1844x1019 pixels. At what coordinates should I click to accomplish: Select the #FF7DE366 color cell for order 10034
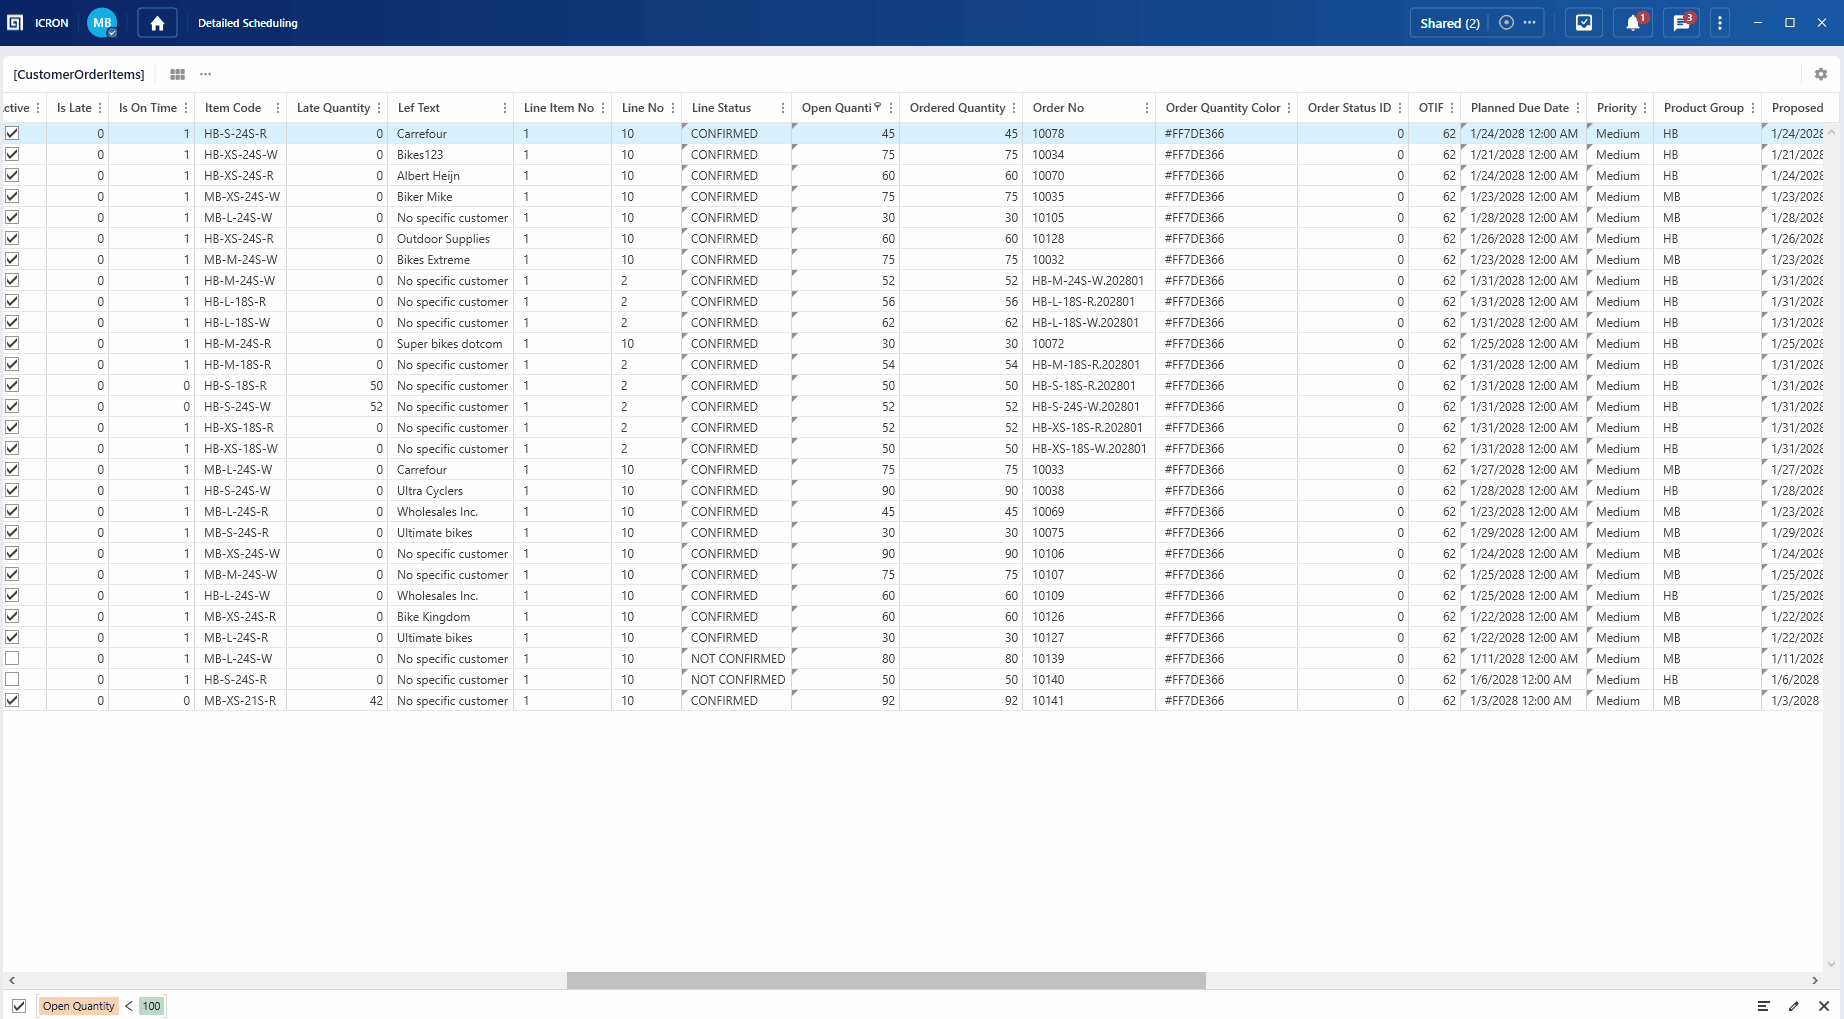[x=1226, y=154]
